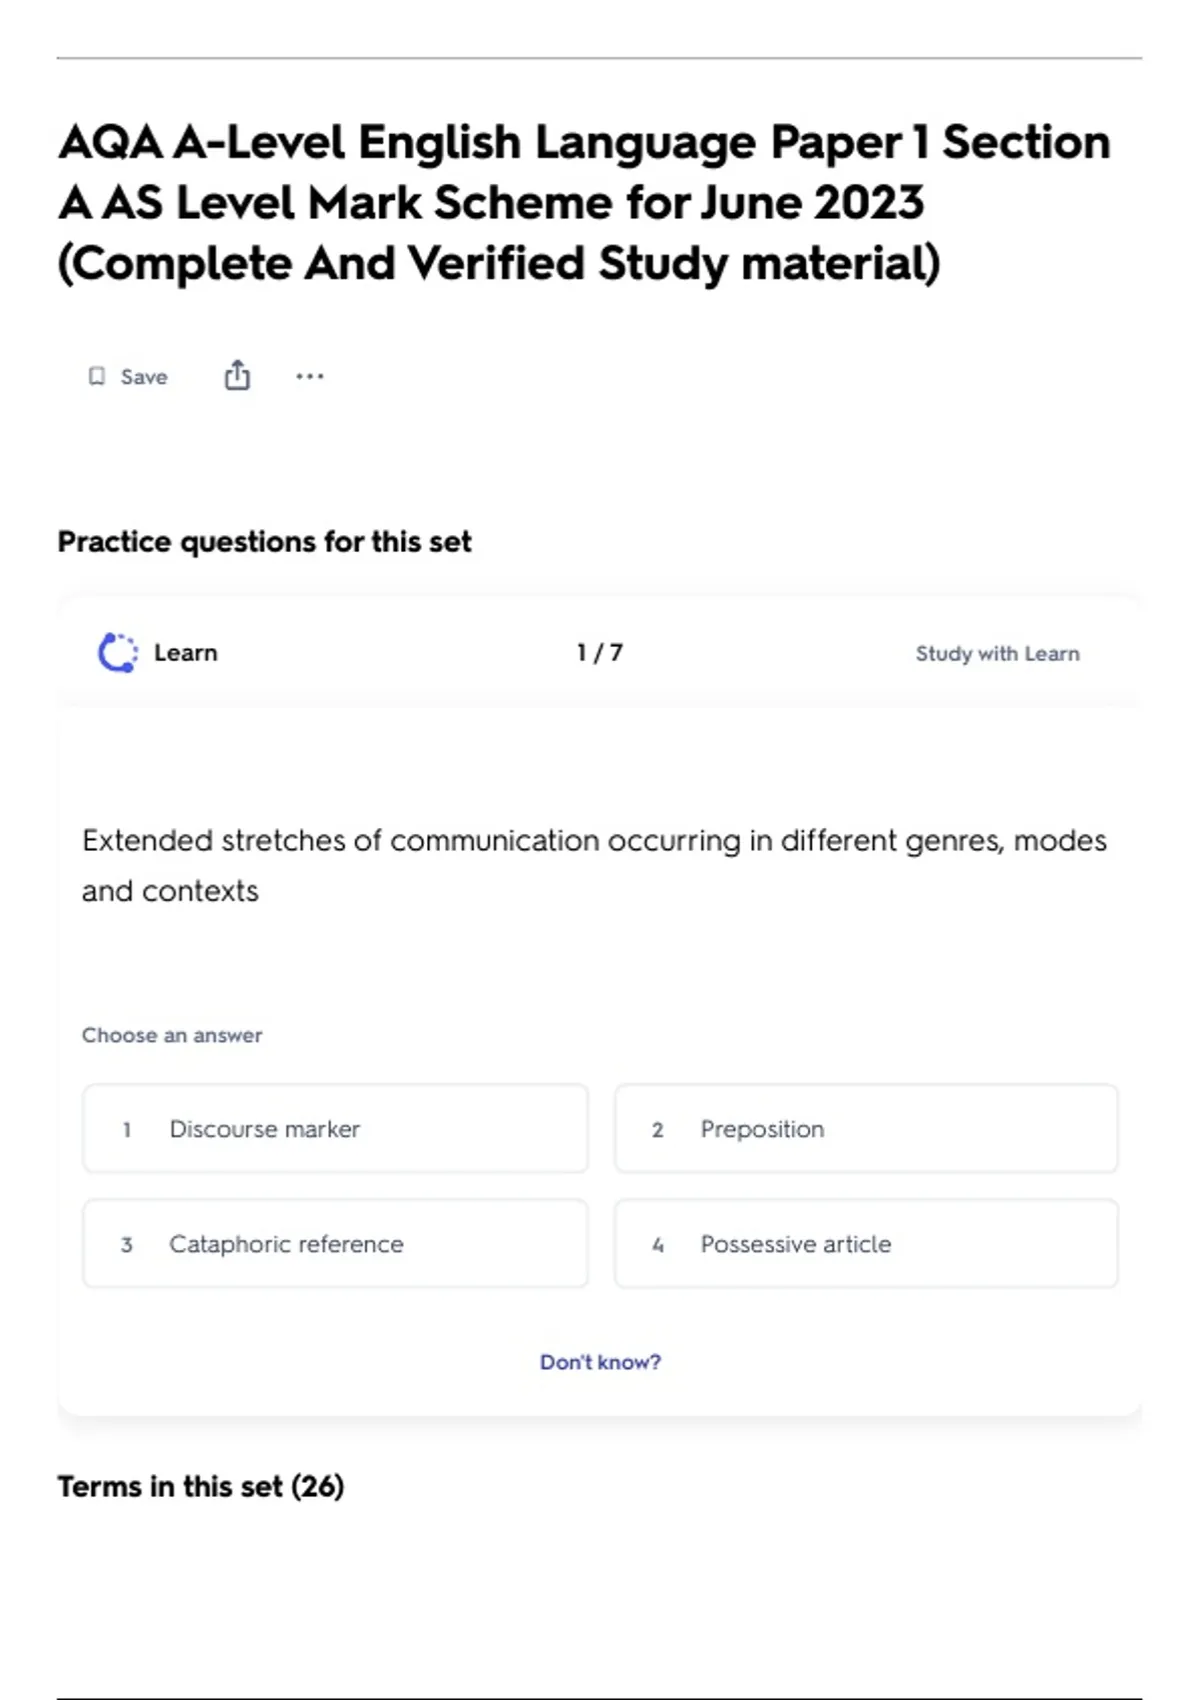Click the Don't know? link
Image resolution: width=1200 pixels, height=1700 pixels.
click(600, 1362)
